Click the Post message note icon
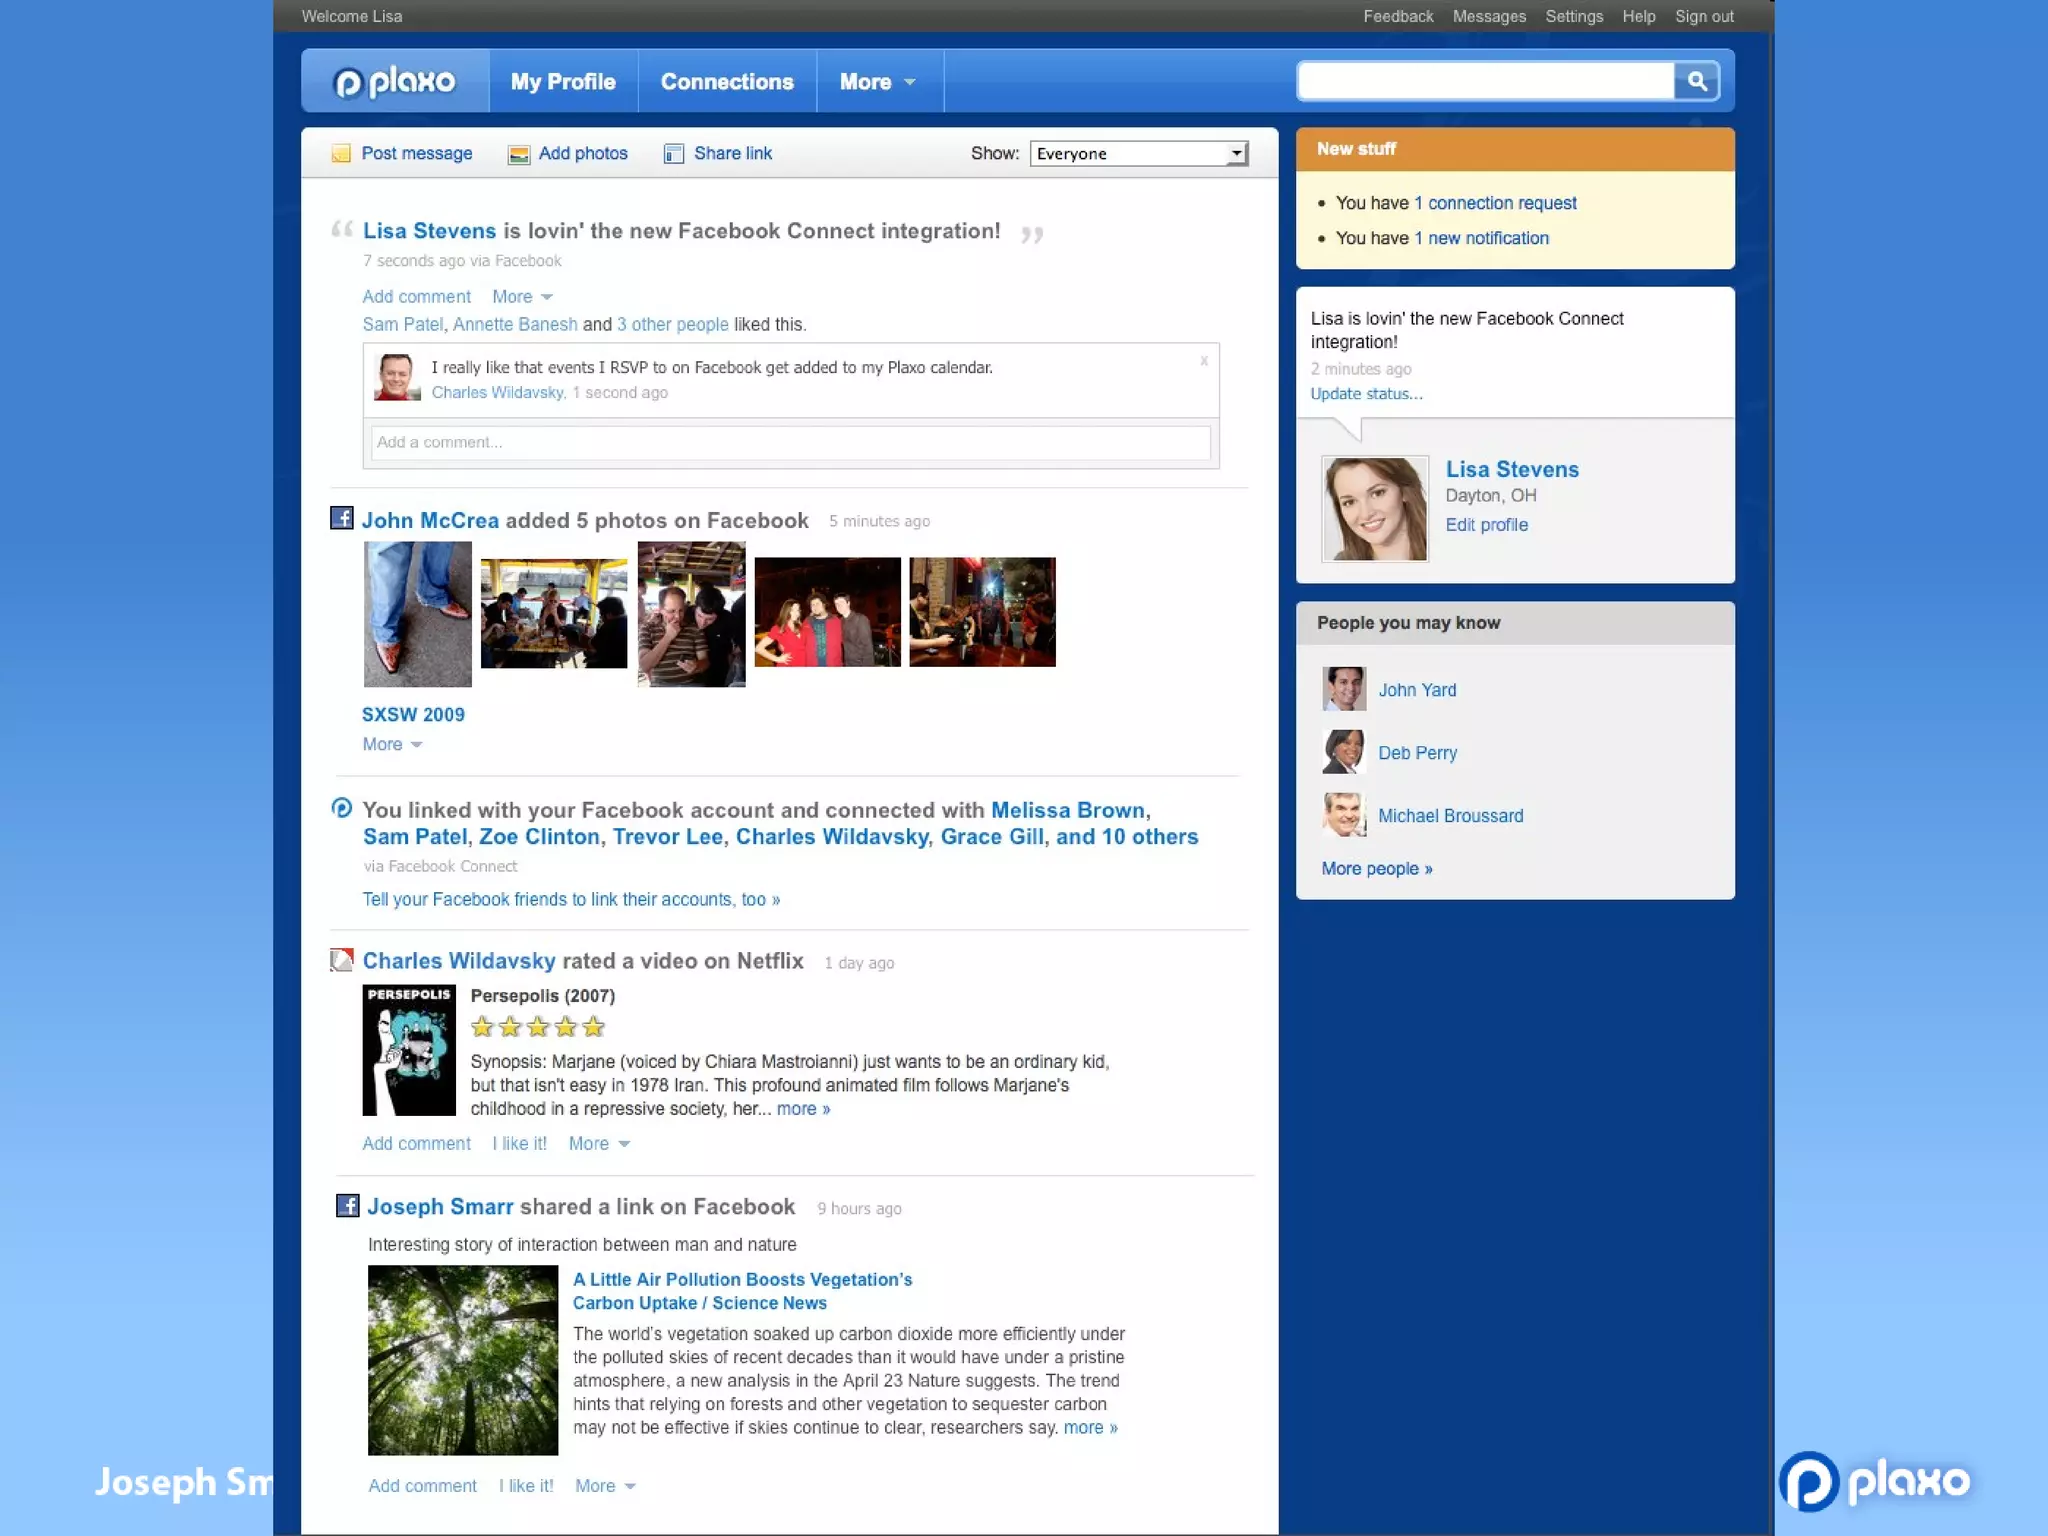 point(341,154)
